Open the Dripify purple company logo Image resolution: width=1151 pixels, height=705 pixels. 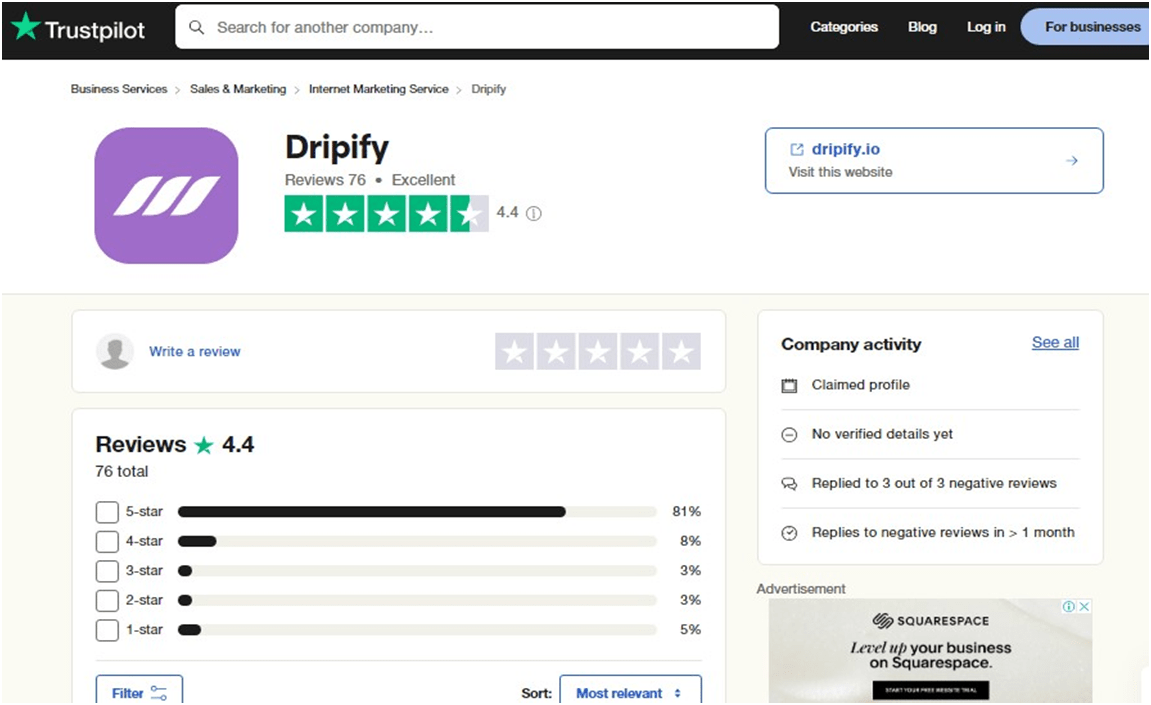click(166, 195)
